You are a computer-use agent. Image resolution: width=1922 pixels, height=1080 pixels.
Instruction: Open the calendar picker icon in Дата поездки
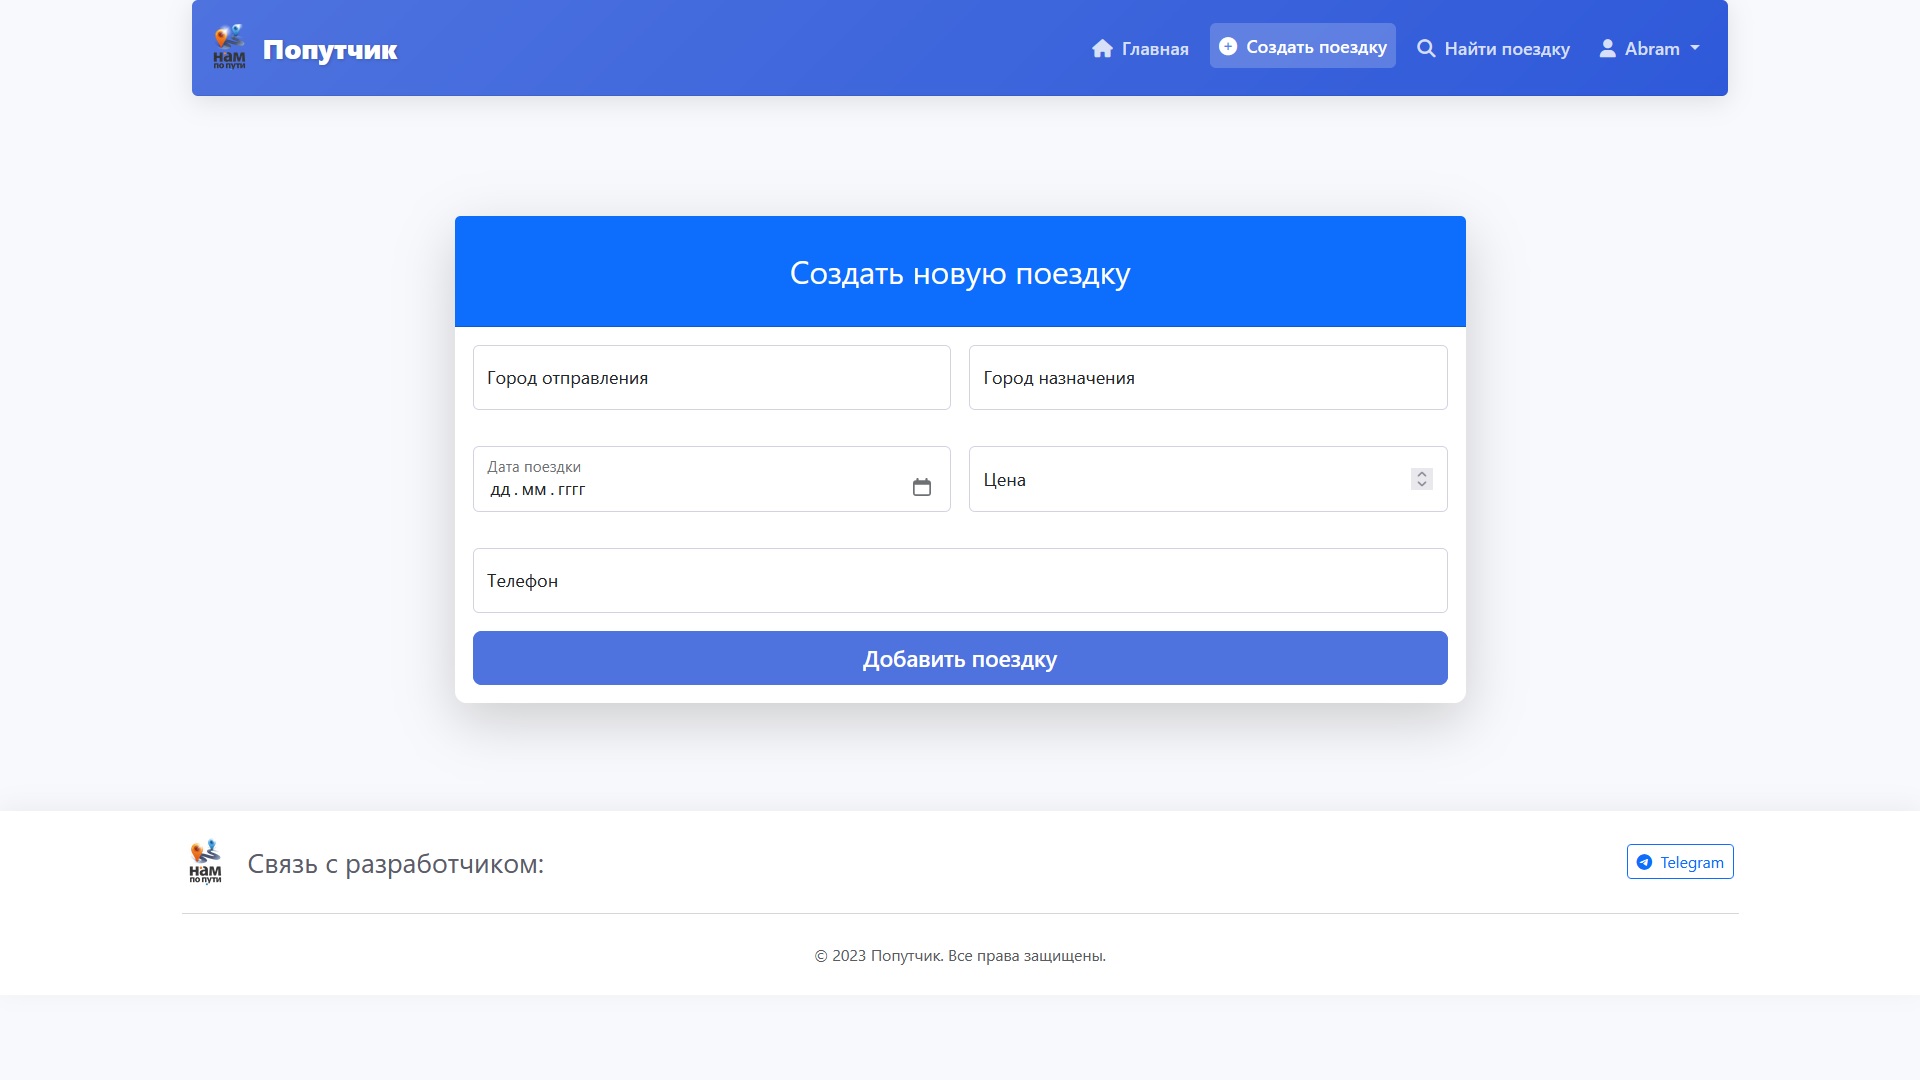pyautogui.click(x=922, y=487)
